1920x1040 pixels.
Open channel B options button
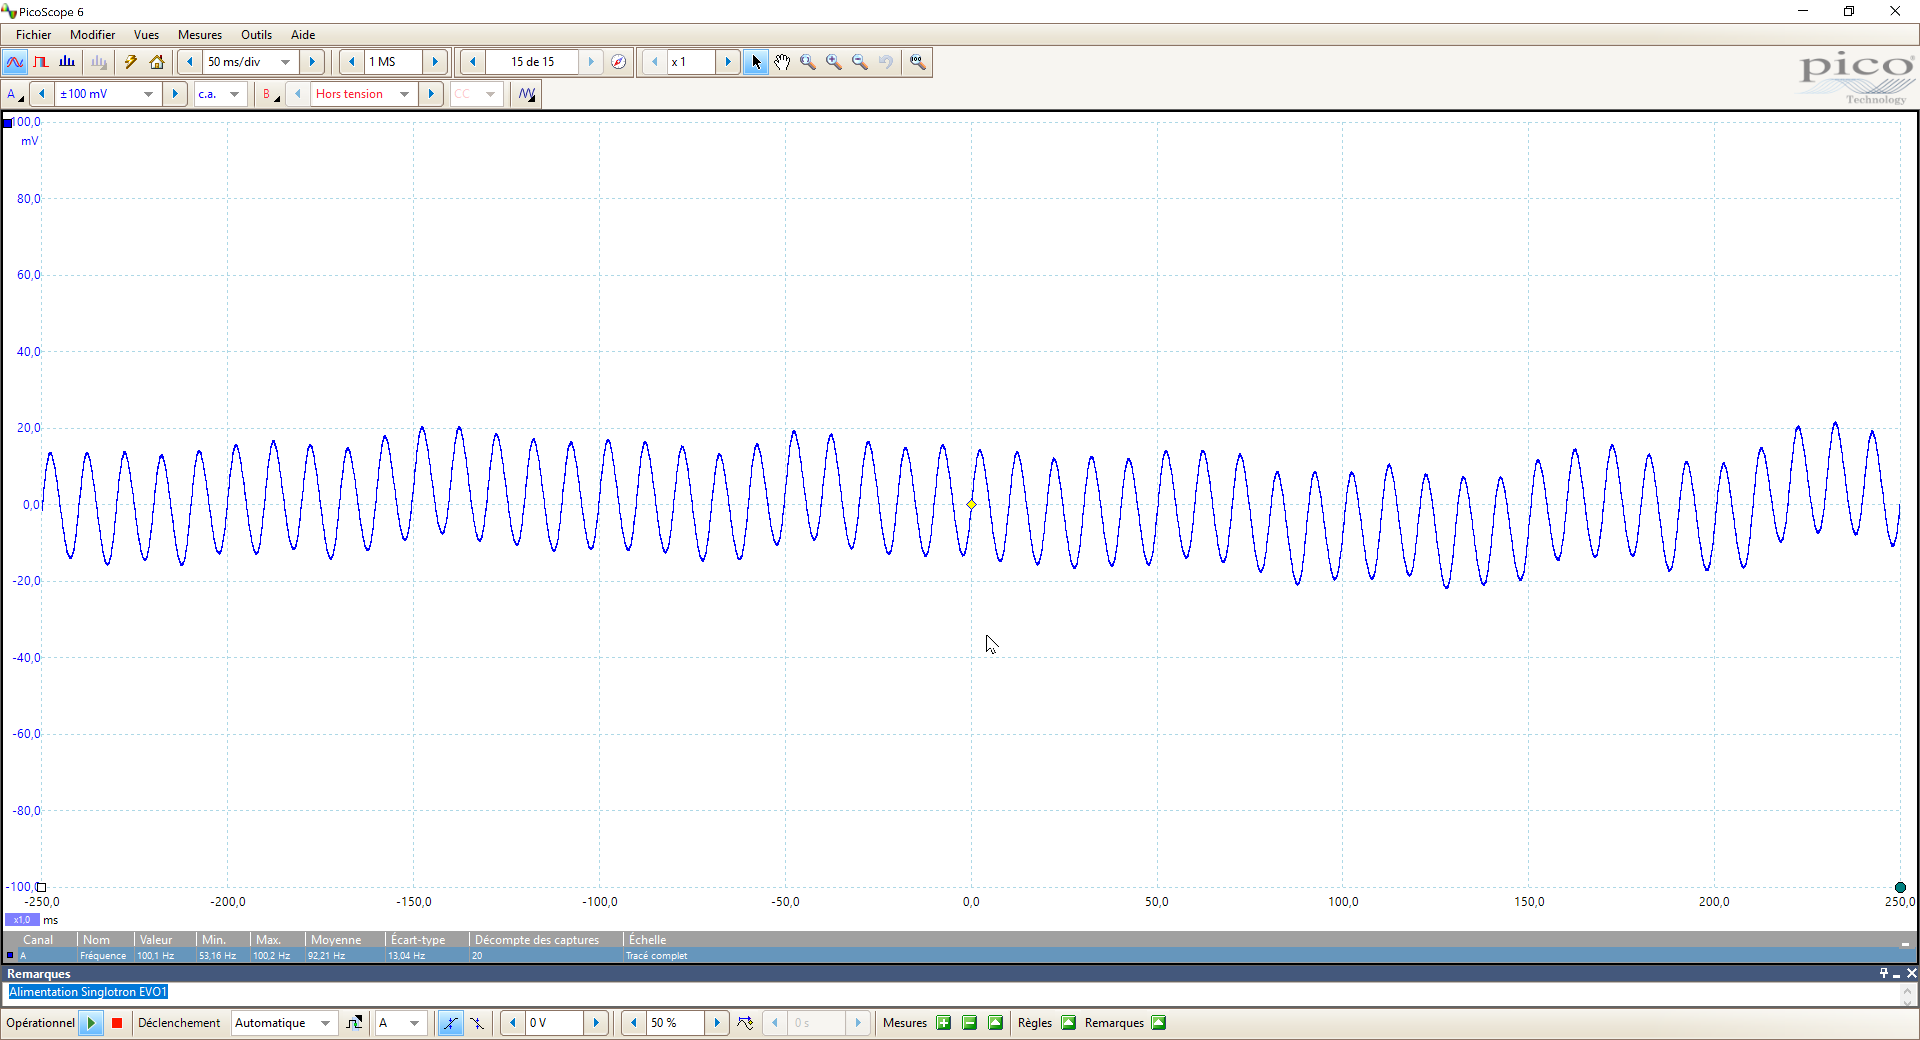coord(271,94)
